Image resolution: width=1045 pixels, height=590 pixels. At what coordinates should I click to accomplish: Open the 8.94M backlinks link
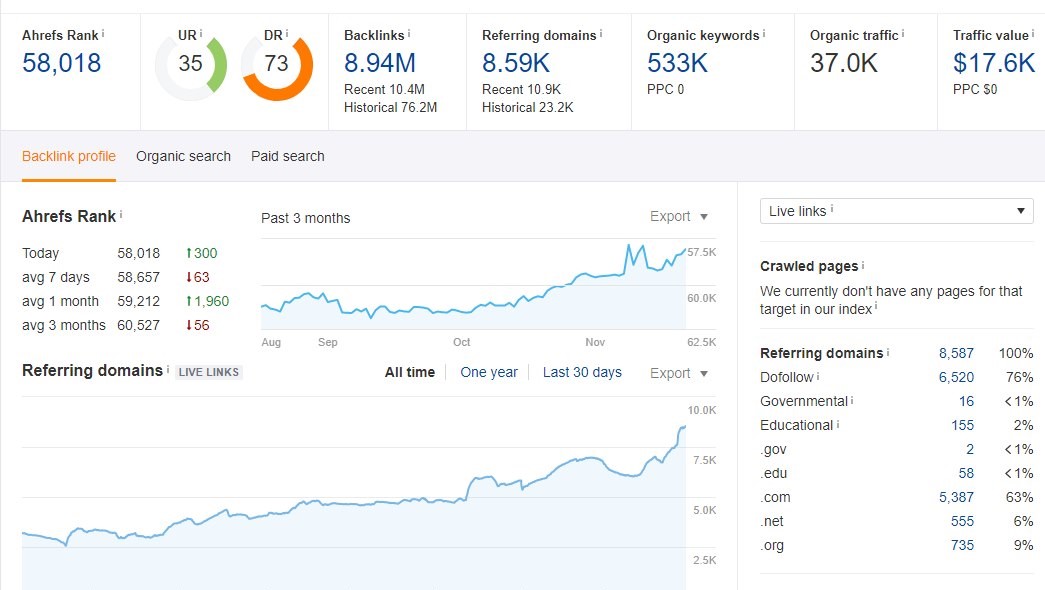coord(379,63)
